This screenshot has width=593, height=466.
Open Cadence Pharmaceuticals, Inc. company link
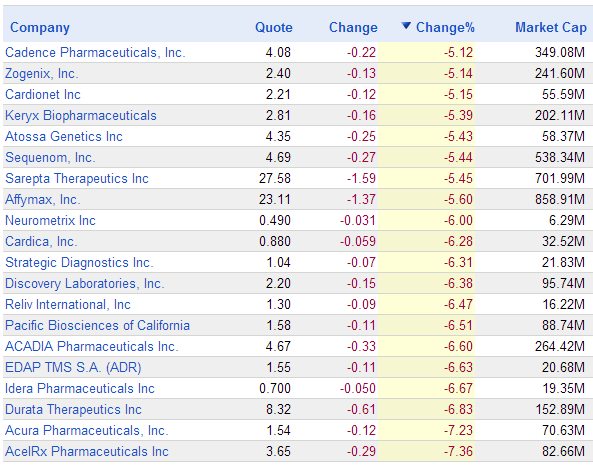(95, 53)
